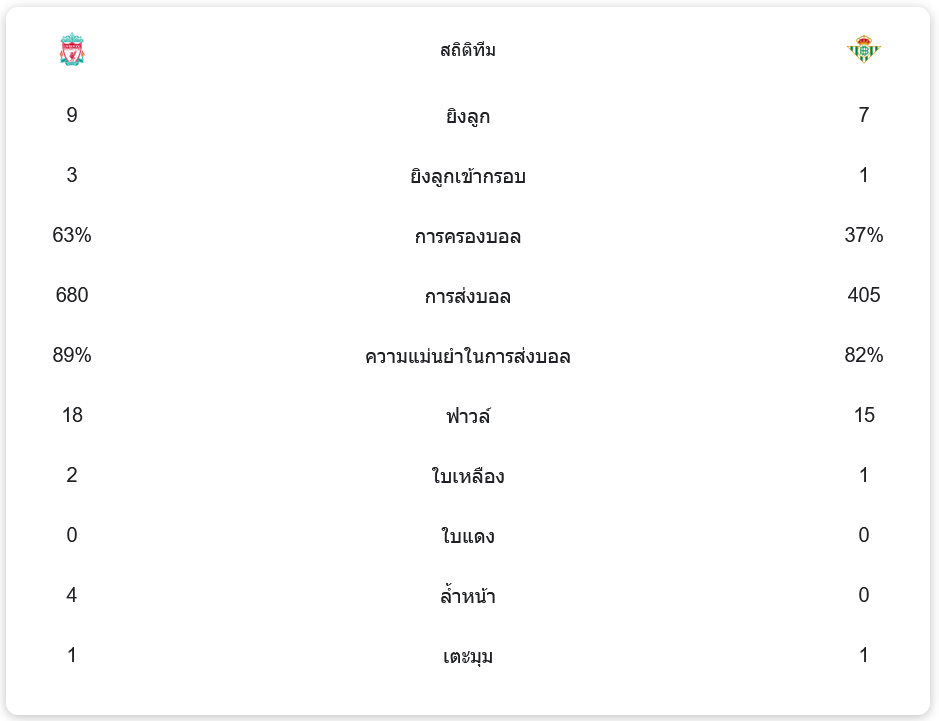Select the ความแม่นยำในการส่งบอล label
This screenshot has height=721, width=939.
(x=468, y=357)
